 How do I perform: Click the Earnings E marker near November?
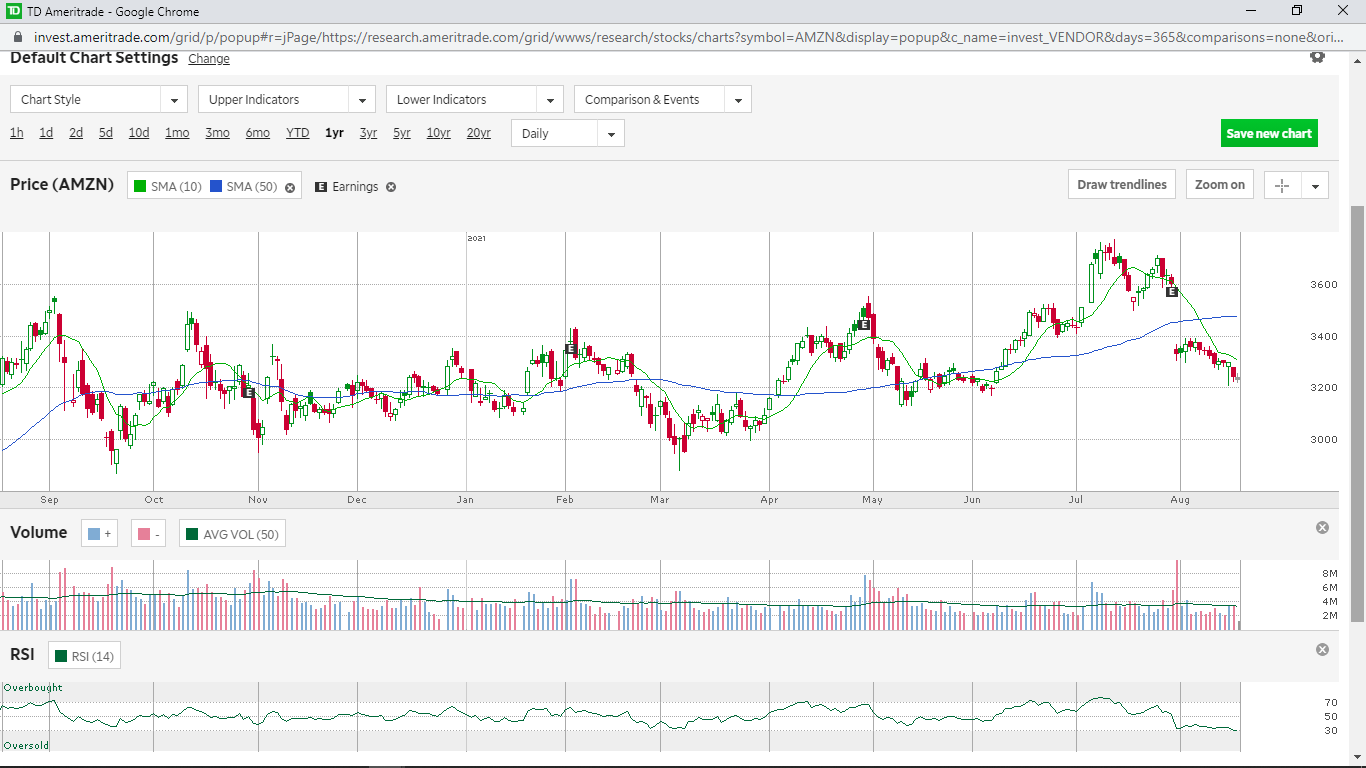click(x=248, y=392)
